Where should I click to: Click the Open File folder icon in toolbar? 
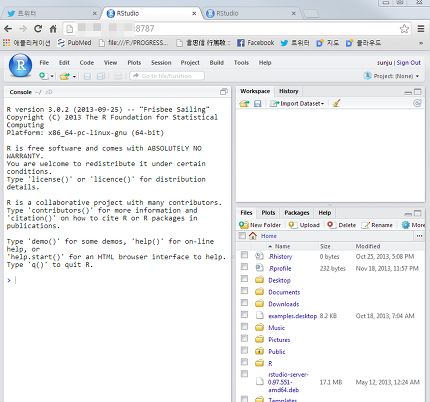pos(65,76)
